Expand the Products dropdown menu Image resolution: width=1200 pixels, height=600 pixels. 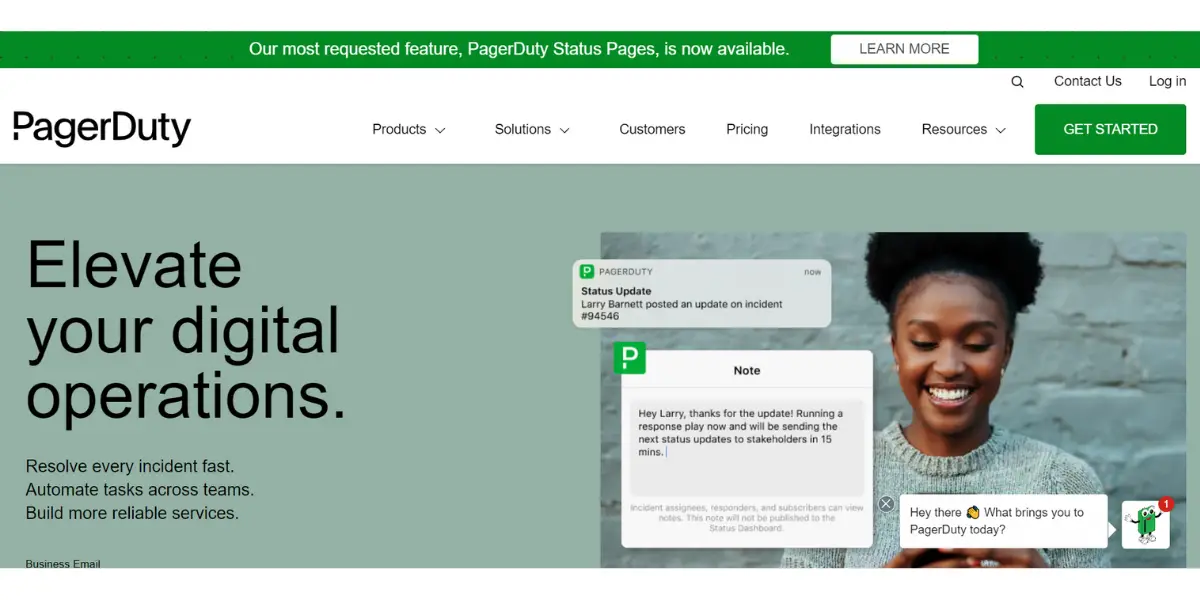409,129
